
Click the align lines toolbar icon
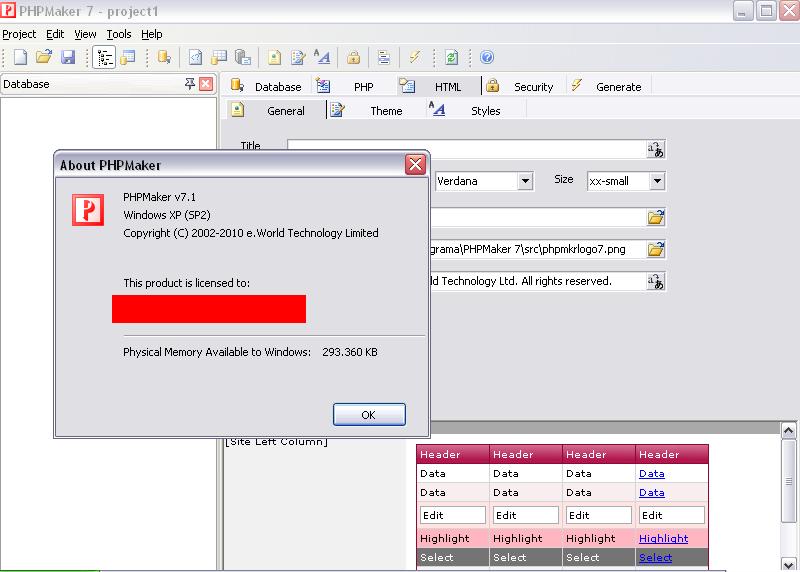[384, 57]
